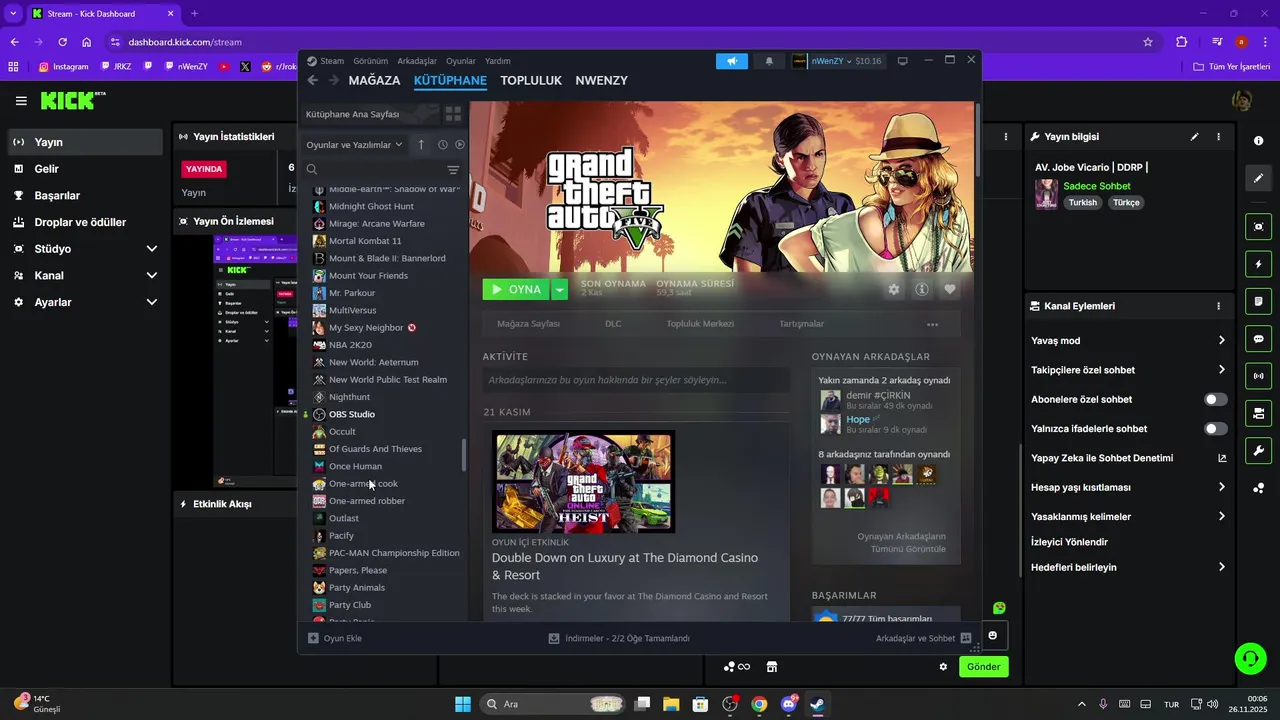Open Diamond Casino Heist news thumbnail
Viewport: 1280px width, 720px height.
(584, 482)
